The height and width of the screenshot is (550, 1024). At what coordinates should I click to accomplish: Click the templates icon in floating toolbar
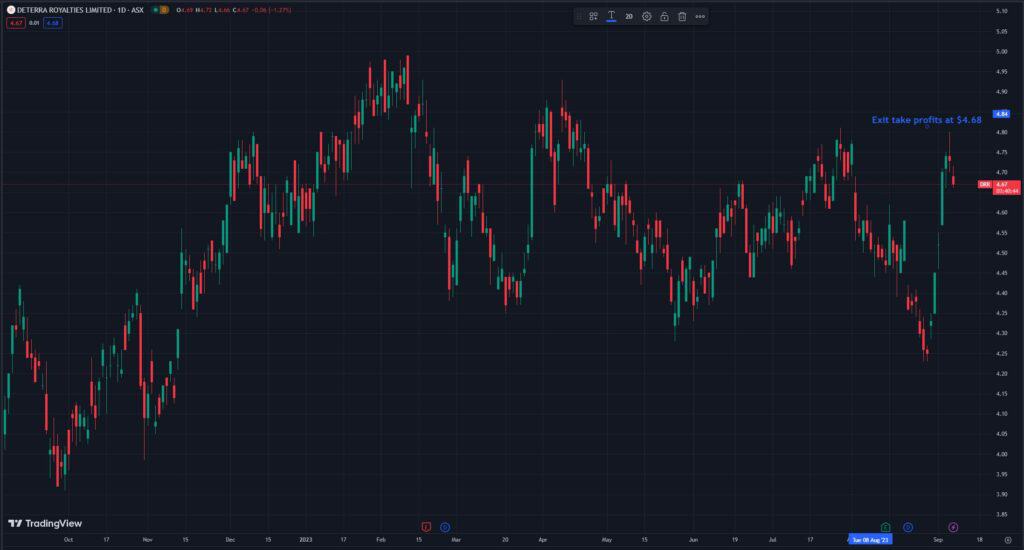(593, 16)
